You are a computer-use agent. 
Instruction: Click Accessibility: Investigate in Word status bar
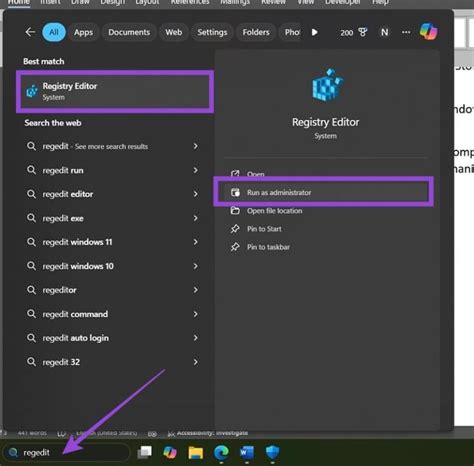[208, 433]
